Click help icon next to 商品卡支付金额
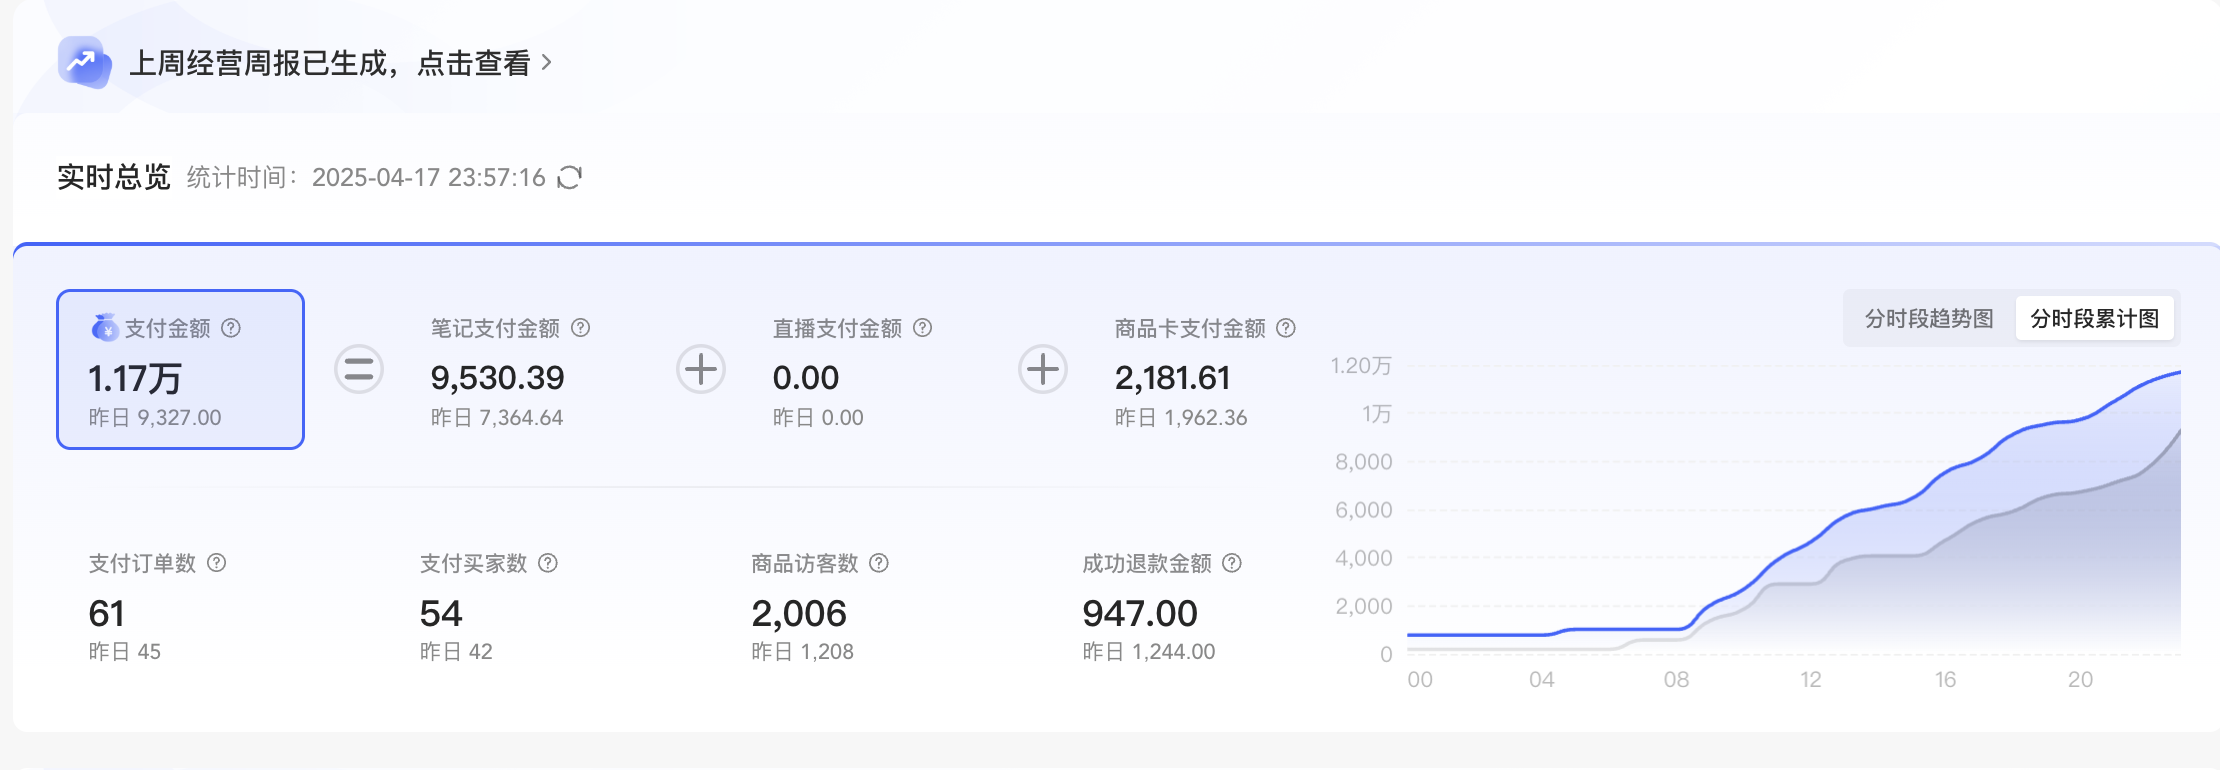Image resolution: width=2220 pixels, height=770 pixels. pos(1286,328)
